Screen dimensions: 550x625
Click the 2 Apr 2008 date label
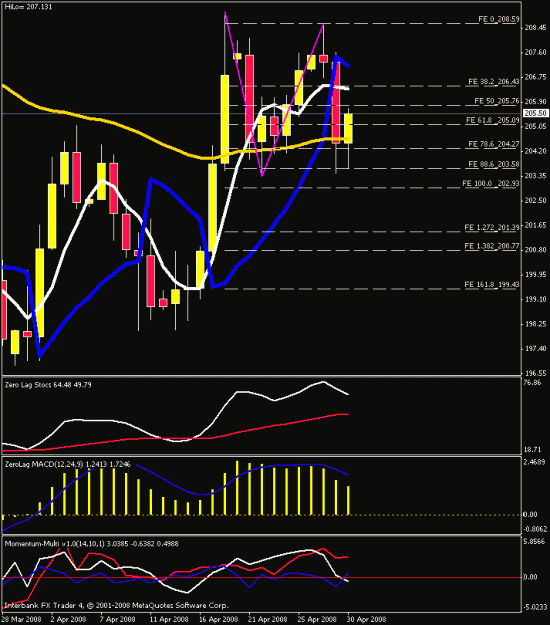coord(68,619)
